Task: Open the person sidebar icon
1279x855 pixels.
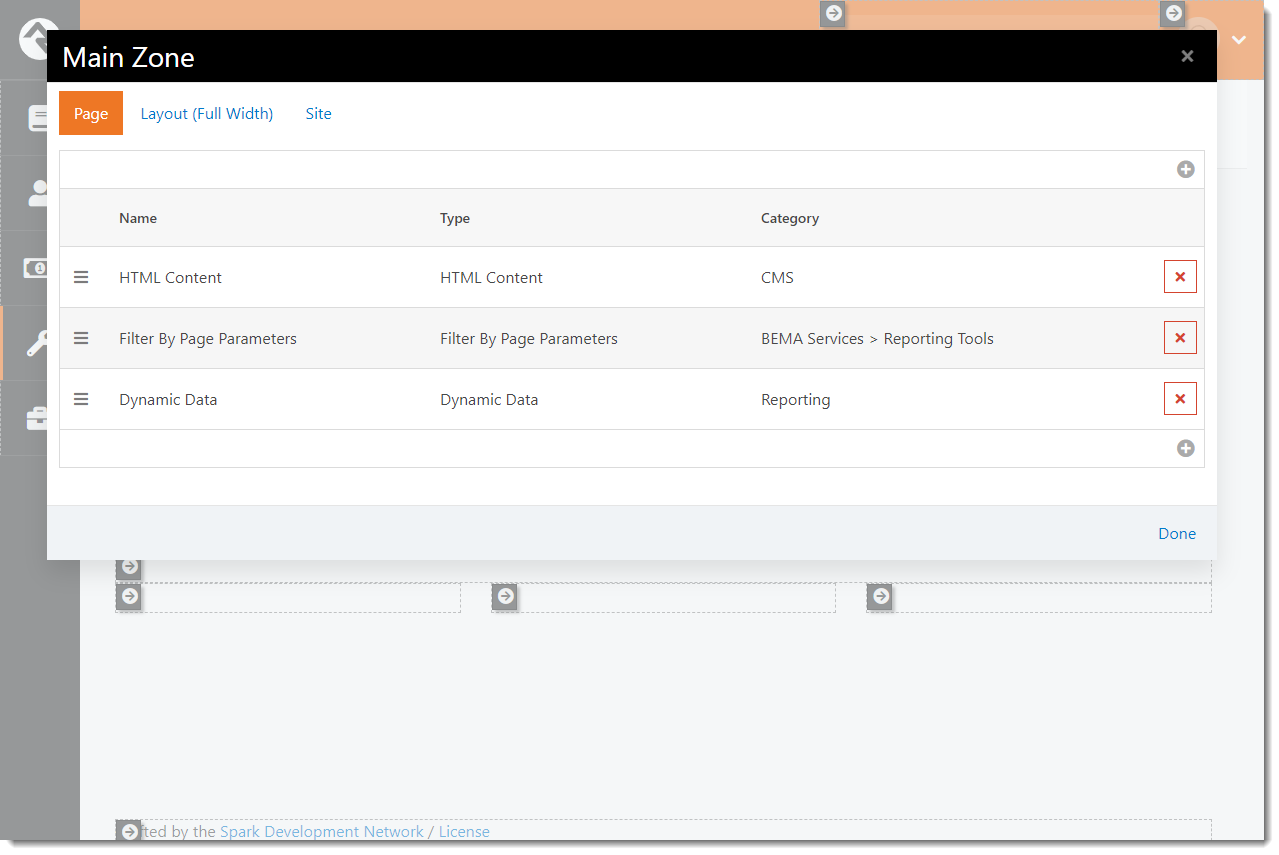Action: pos(39,193)
